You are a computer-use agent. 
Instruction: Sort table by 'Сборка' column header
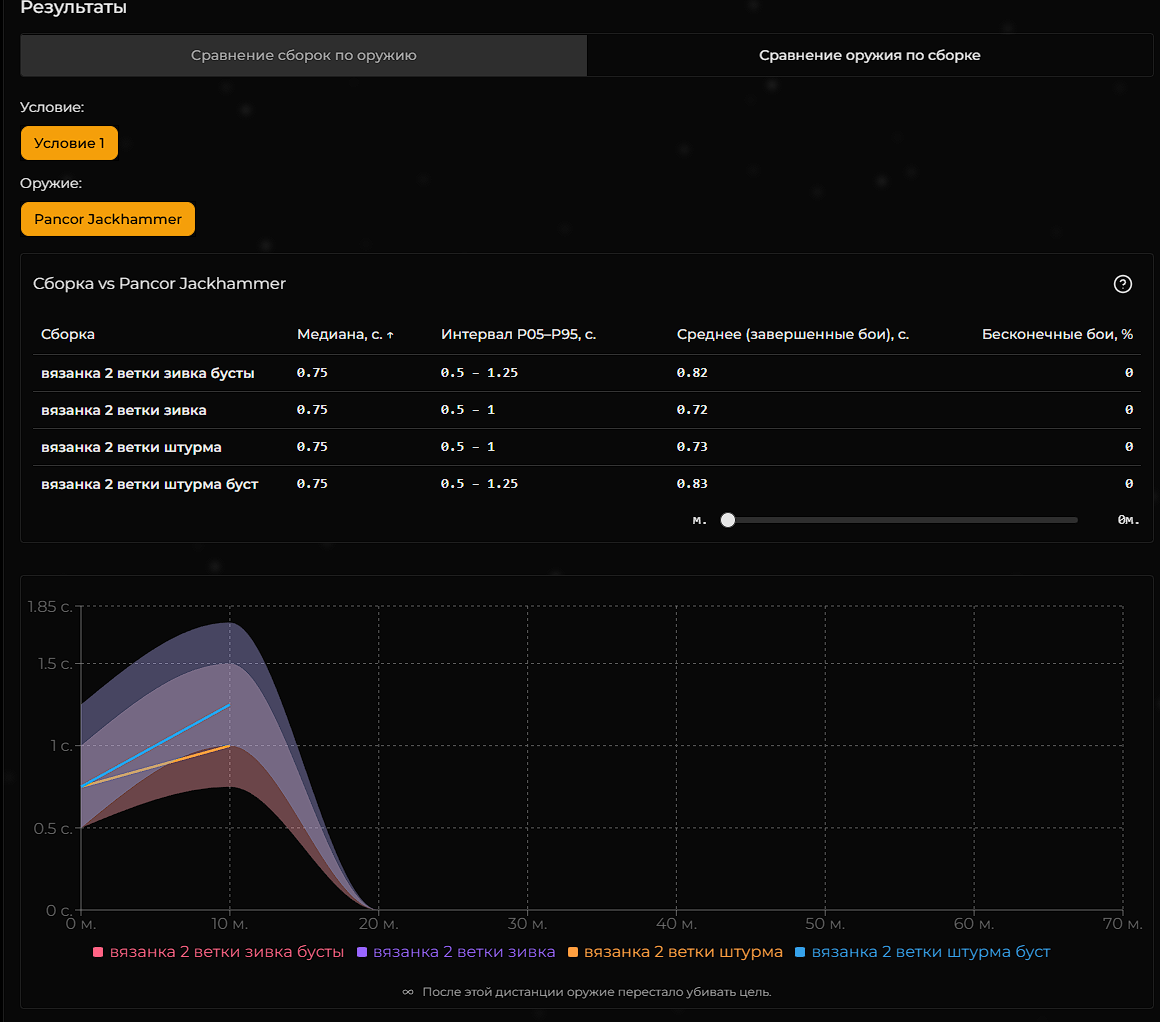click(68, 334)
